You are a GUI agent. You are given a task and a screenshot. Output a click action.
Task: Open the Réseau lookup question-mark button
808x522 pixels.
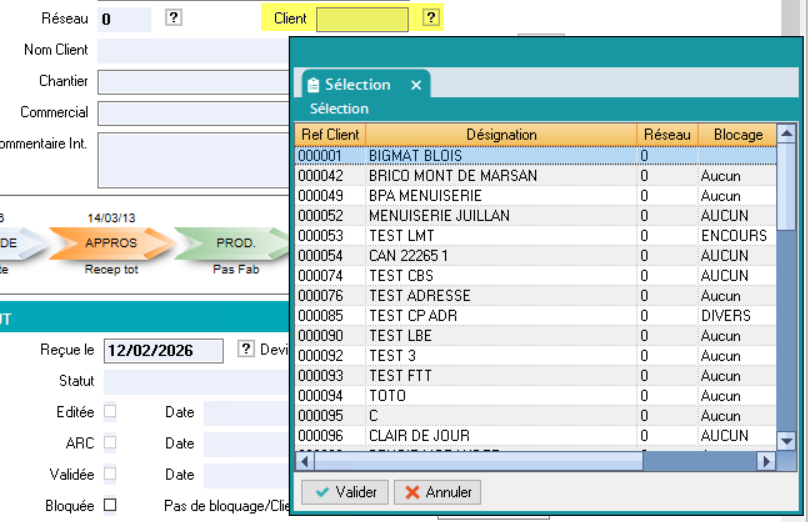[174, 18]
